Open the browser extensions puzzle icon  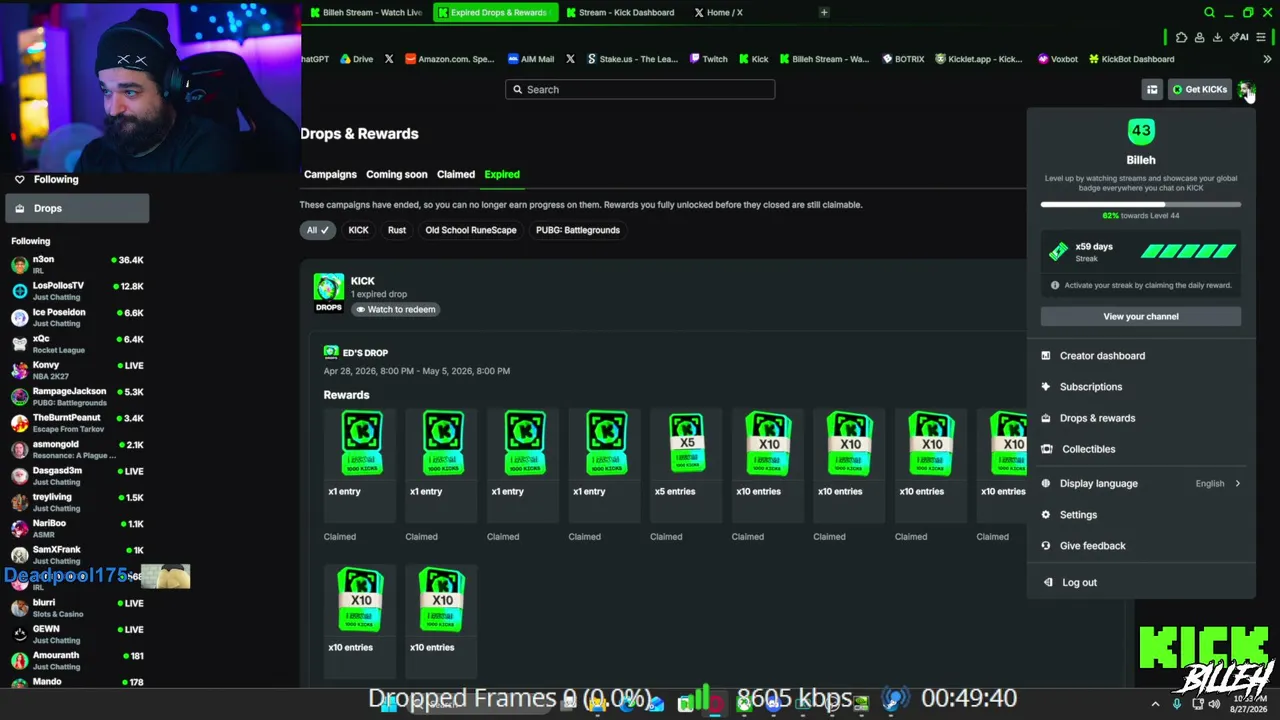coord(1181,38)
